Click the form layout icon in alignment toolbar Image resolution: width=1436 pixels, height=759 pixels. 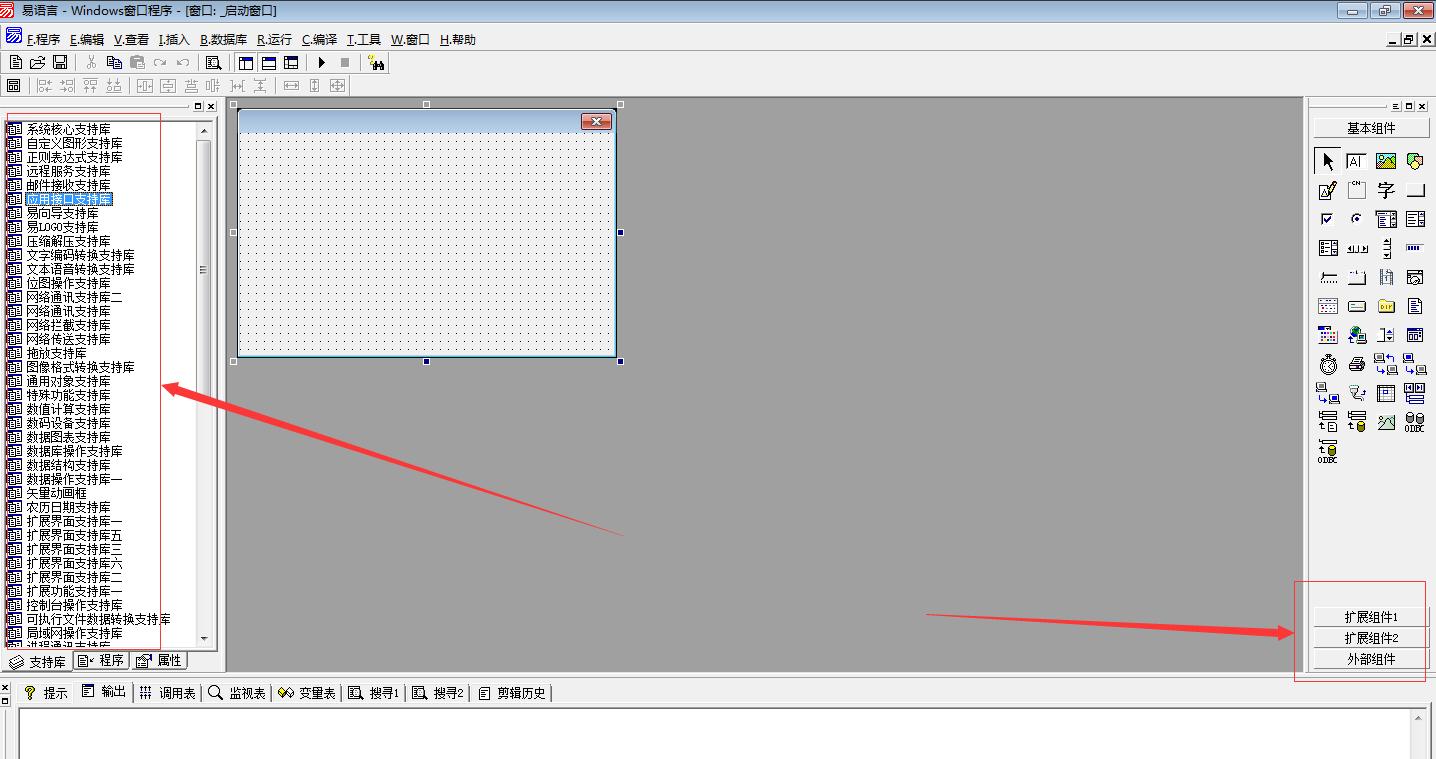(x=14, y=86)
